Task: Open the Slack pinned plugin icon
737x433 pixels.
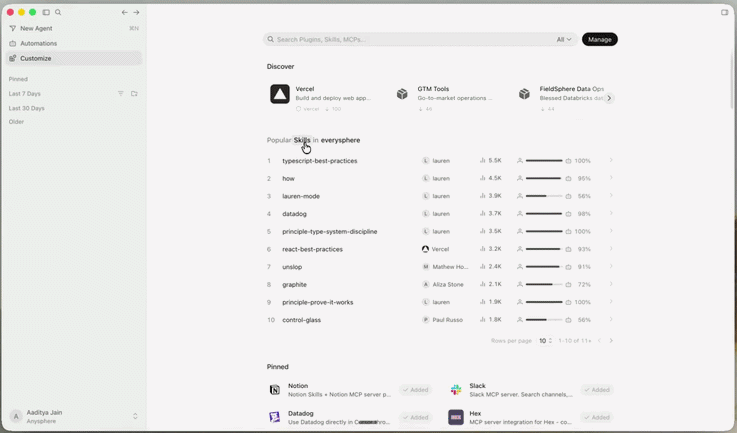Action: (x=456, y=390)
